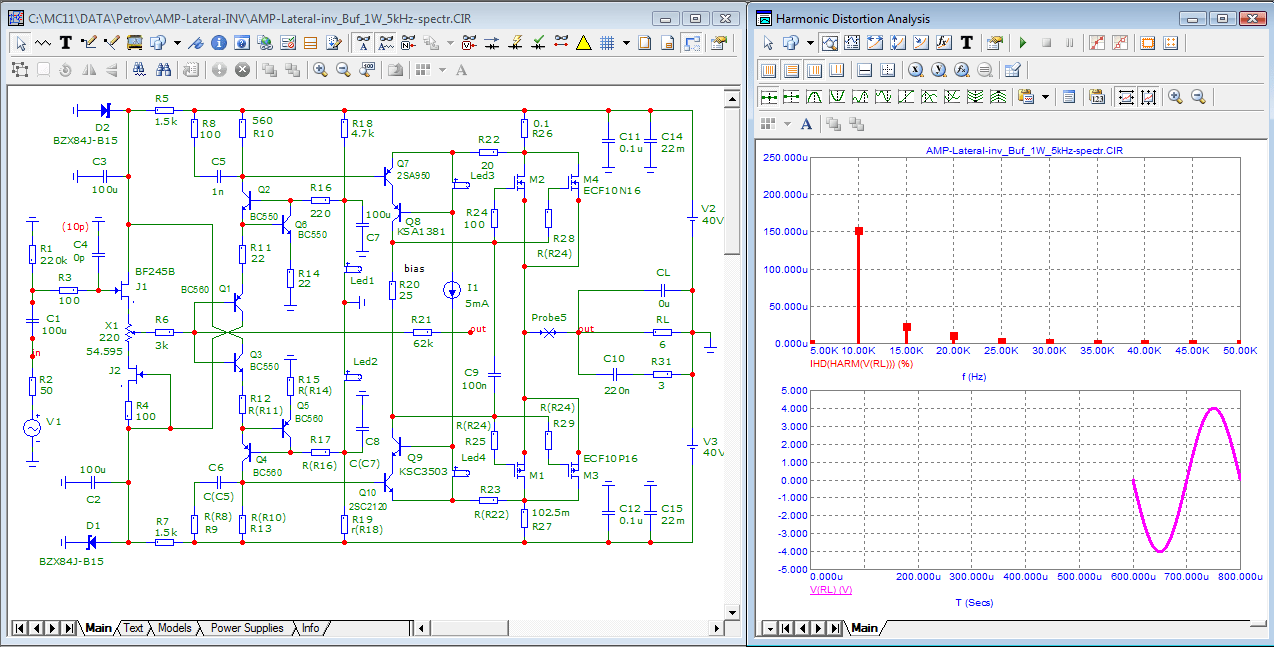Open Properties icon in Harmonic Distortion toolbar

995,43
